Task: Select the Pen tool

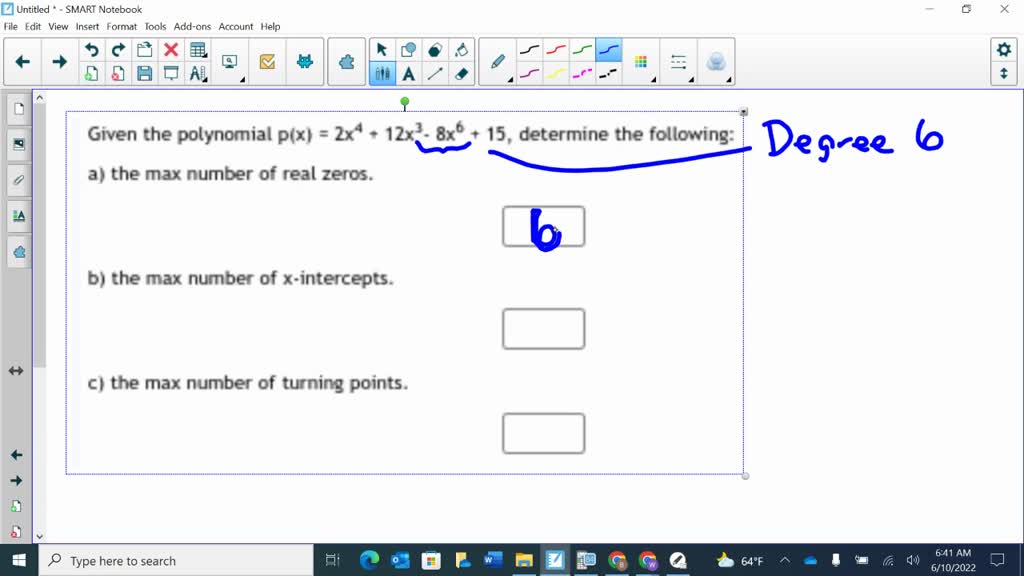Action: coord(497,60)
